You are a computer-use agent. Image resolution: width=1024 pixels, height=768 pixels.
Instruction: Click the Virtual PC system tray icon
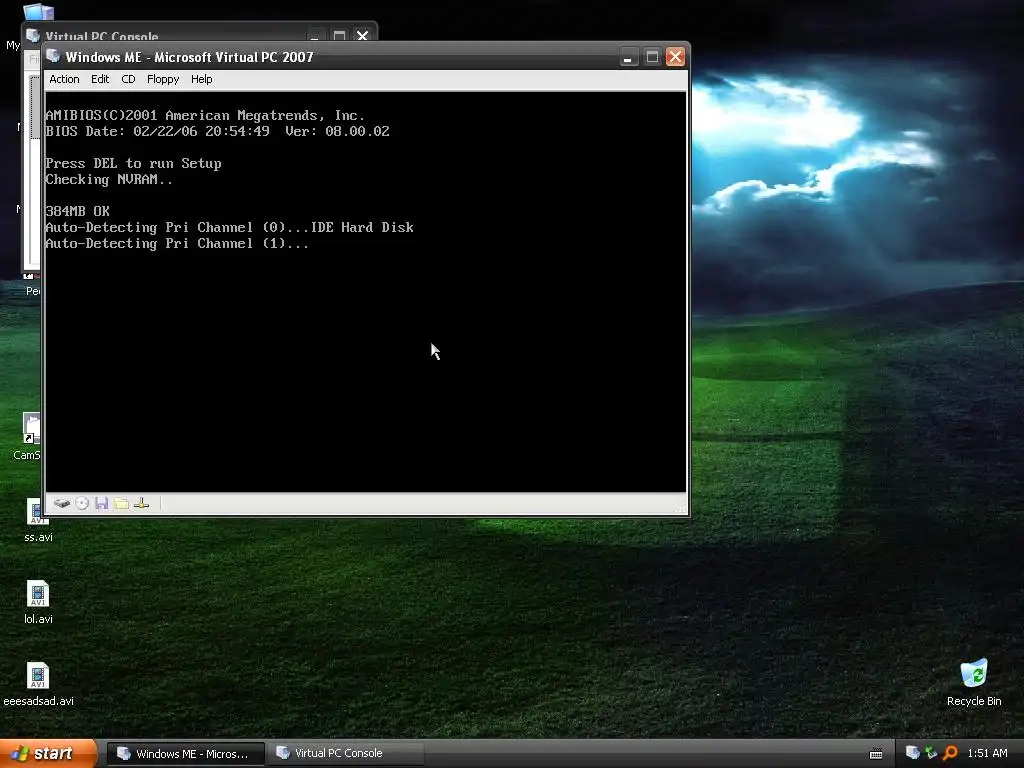click(x=912, y=753)
